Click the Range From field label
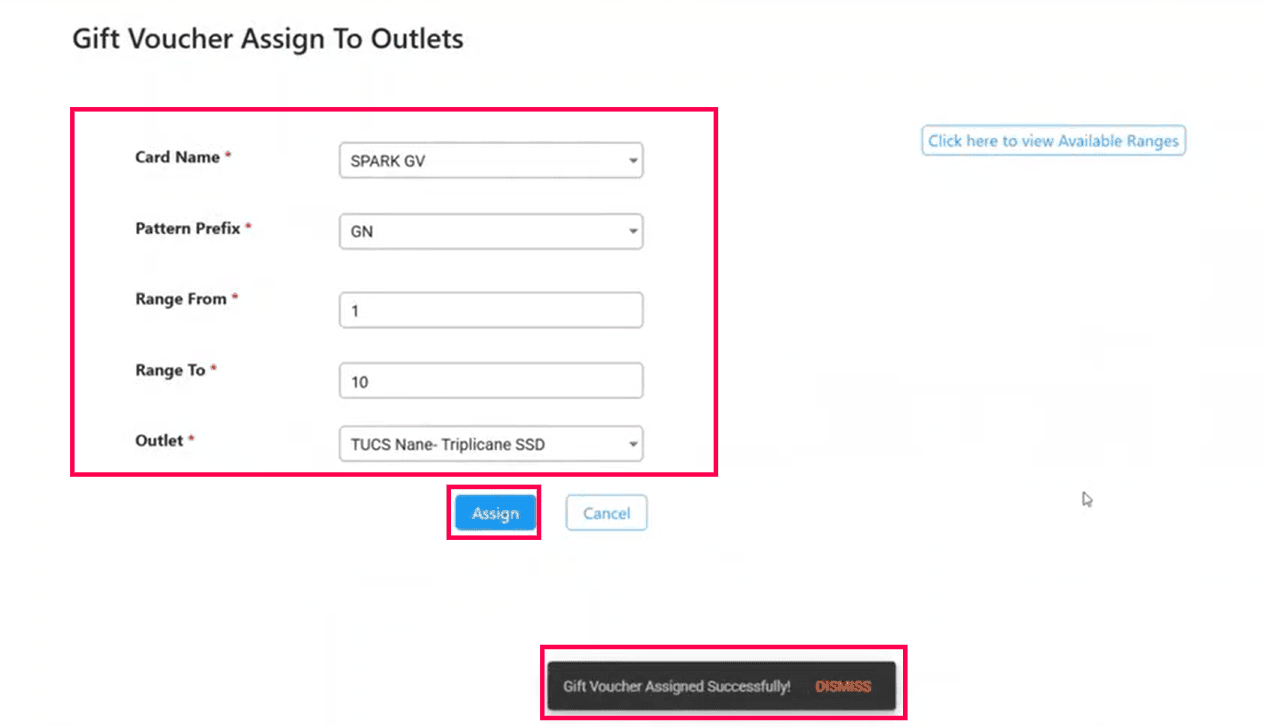1265x727 pixels. [x=180, y=299]
